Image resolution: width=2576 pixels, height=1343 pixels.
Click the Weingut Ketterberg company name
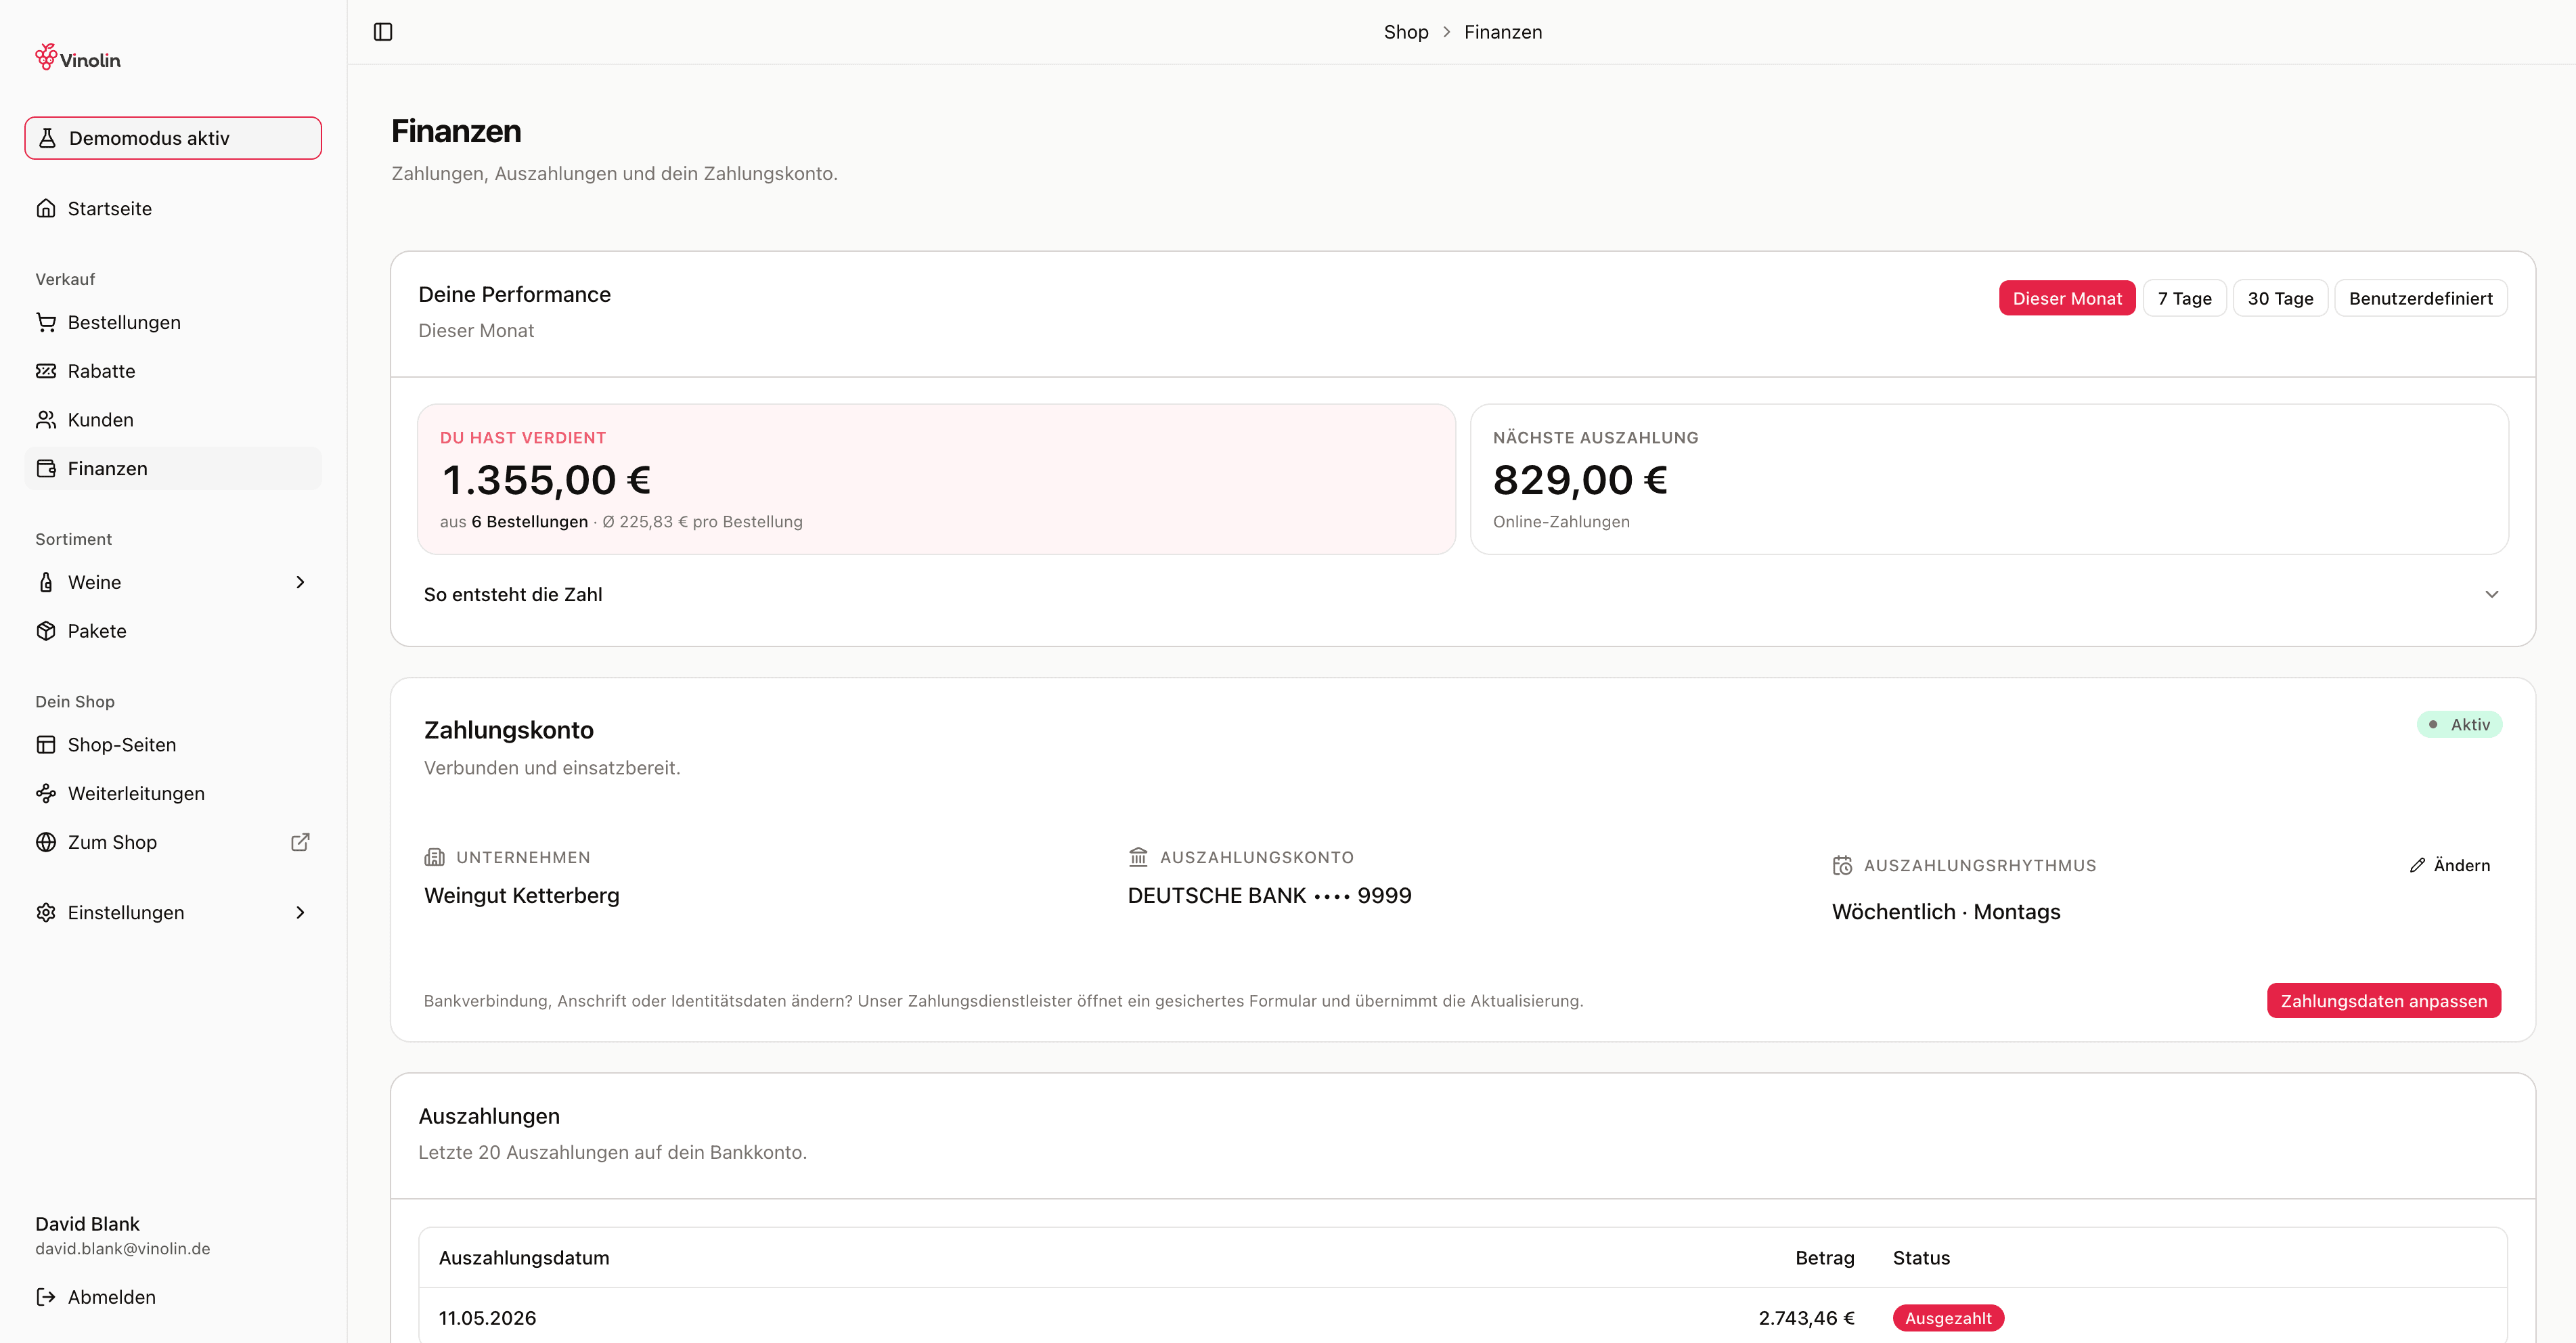click(x=521, y=896)
